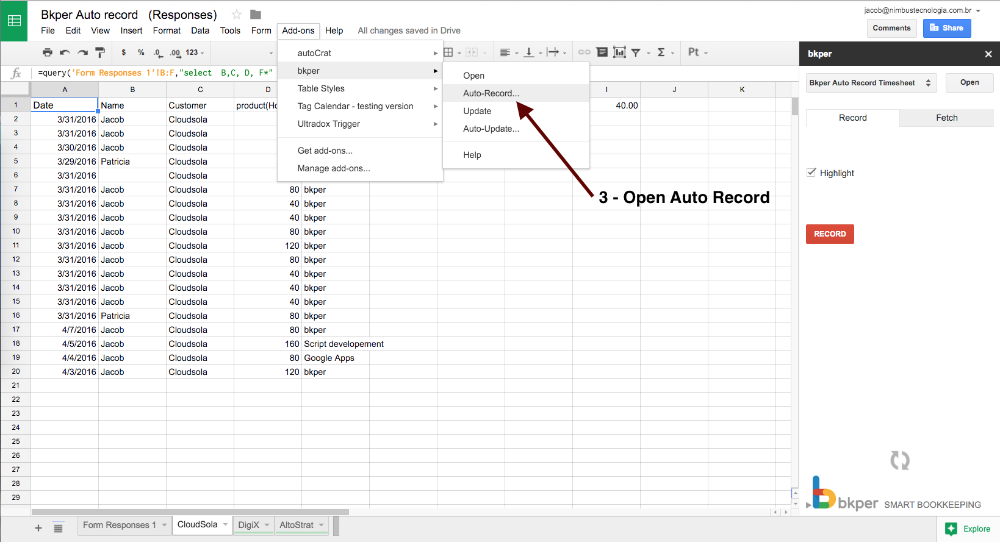Open AltoStrat tab dropdown arrow
This screenshot has width=1000, height=542.
point(321,525)
